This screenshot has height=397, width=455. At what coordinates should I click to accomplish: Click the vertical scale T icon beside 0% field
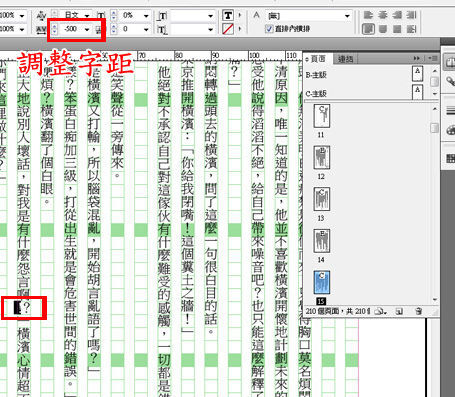(x=101, y=15)
